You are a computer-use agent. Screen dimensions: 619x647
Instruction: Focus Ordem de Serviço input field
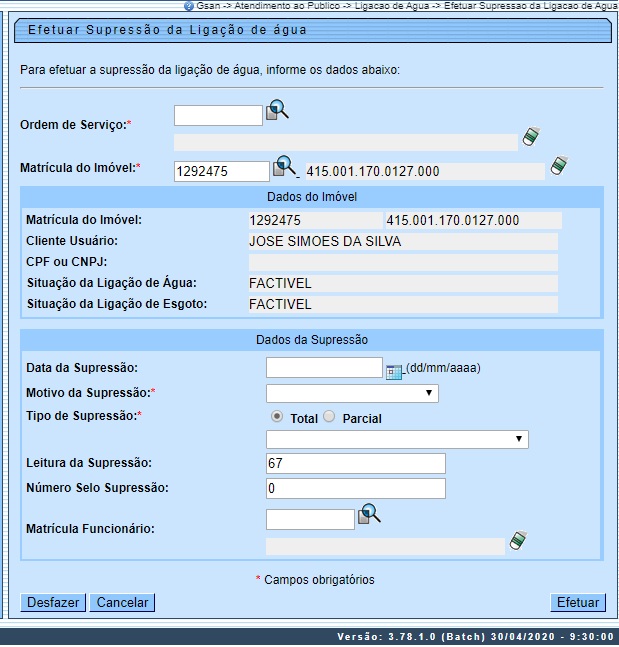click(x=218, y=116)
